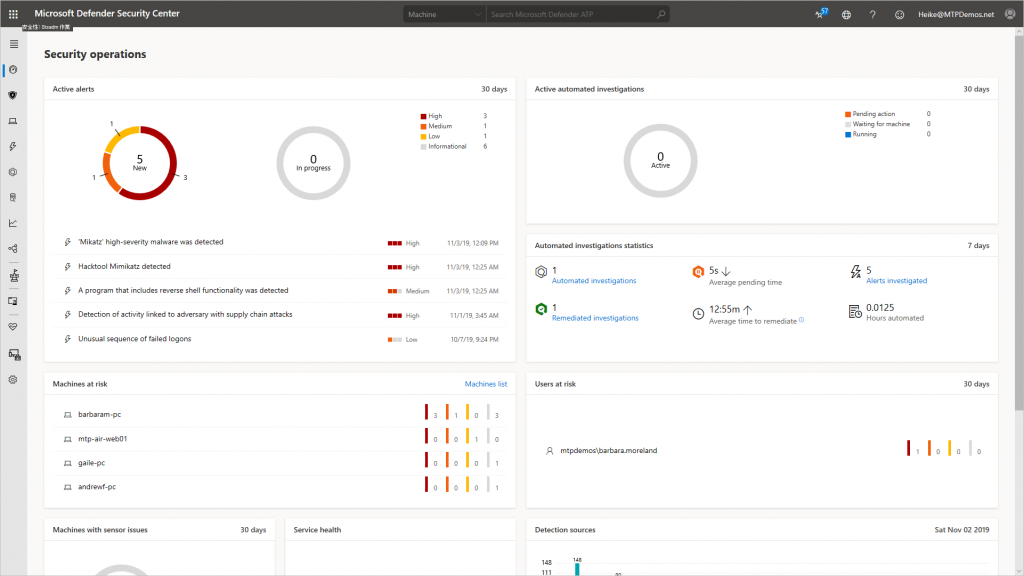Open account menu for Heike@MTPDemos.net
Screen dimensions: 1024x576
(x=956, y=14)
